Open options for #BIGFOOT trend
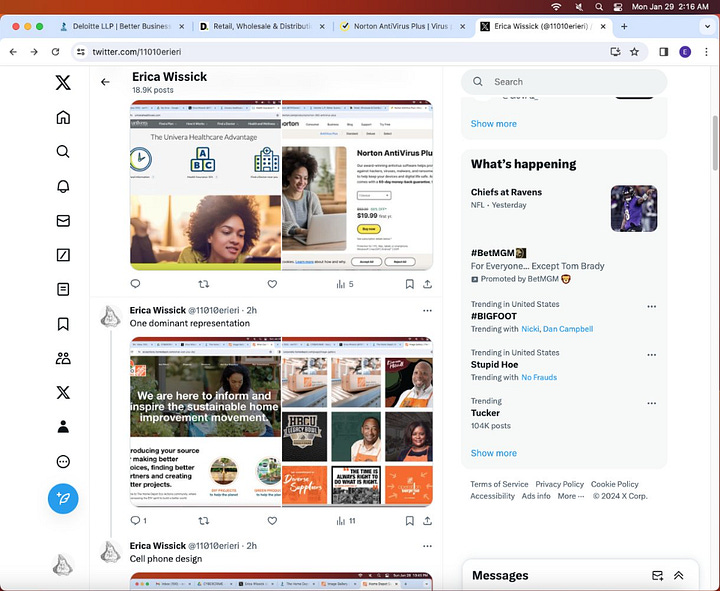Screen dimensions: 720x591 coord(652,306)
